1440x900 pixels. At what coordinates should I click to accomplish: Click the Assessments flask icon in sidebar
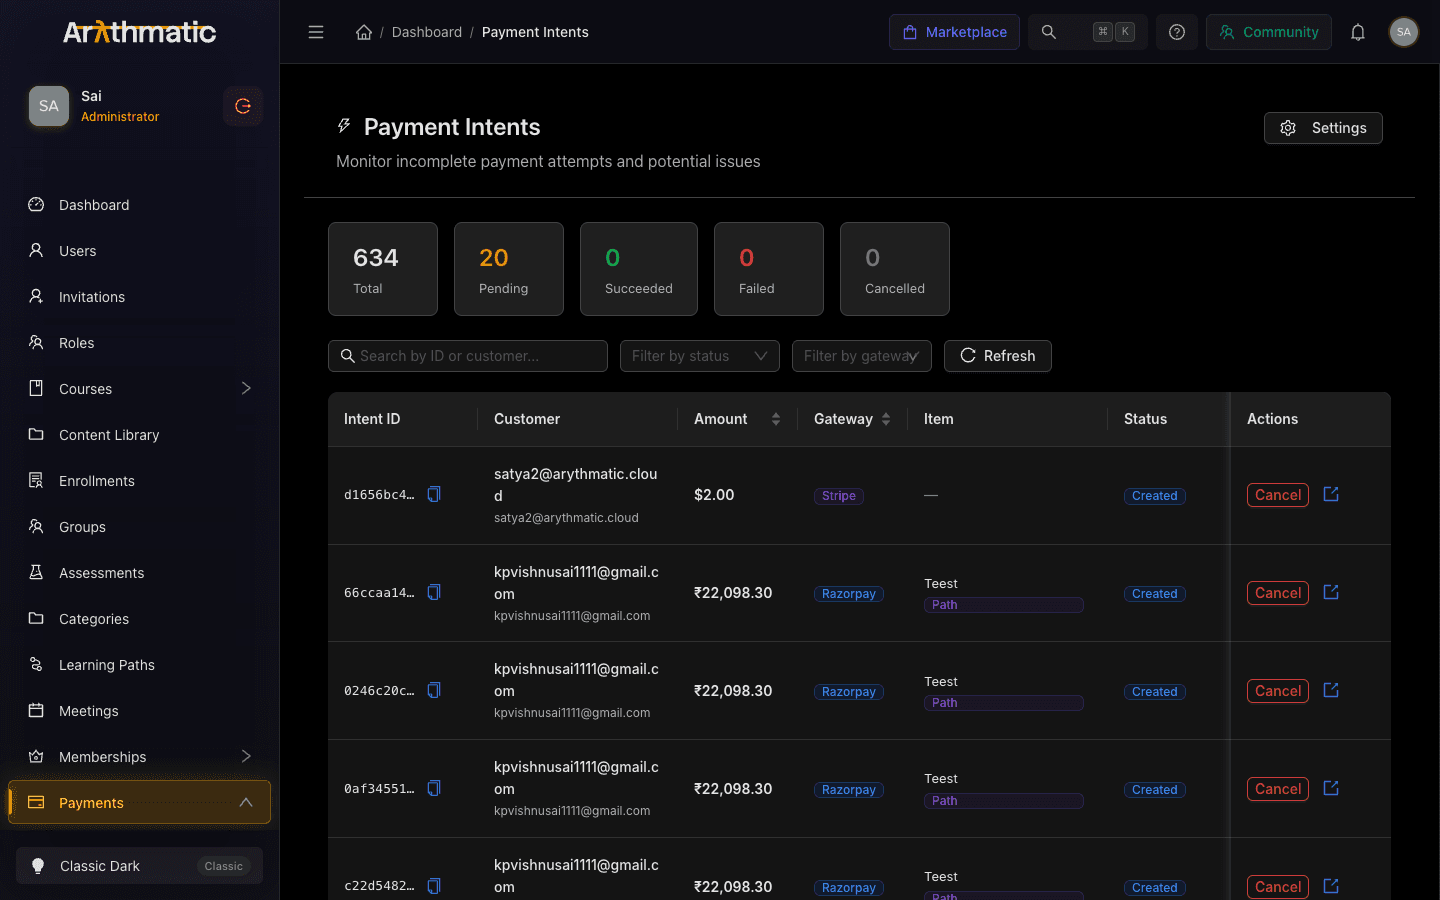(x=36, y=572)
